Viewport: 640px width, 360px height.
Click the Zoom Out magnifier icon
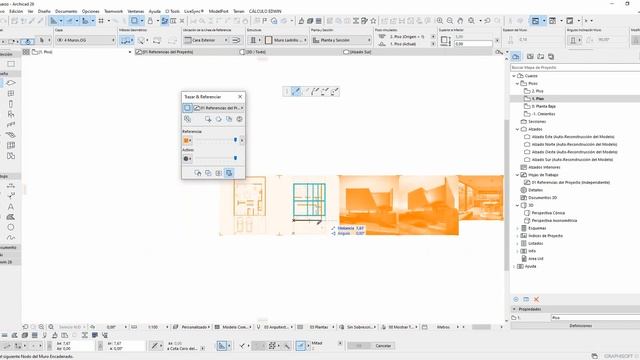click(x=450, y=20)
